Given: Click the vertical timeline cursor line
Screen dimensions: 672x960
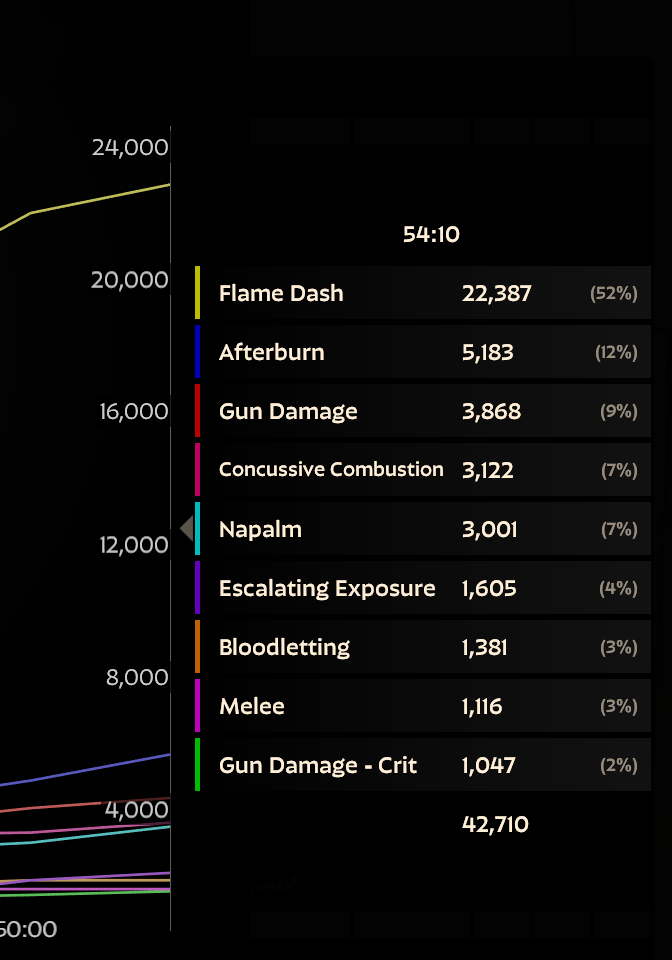Looking at the screenshot, I should (170, 528).
